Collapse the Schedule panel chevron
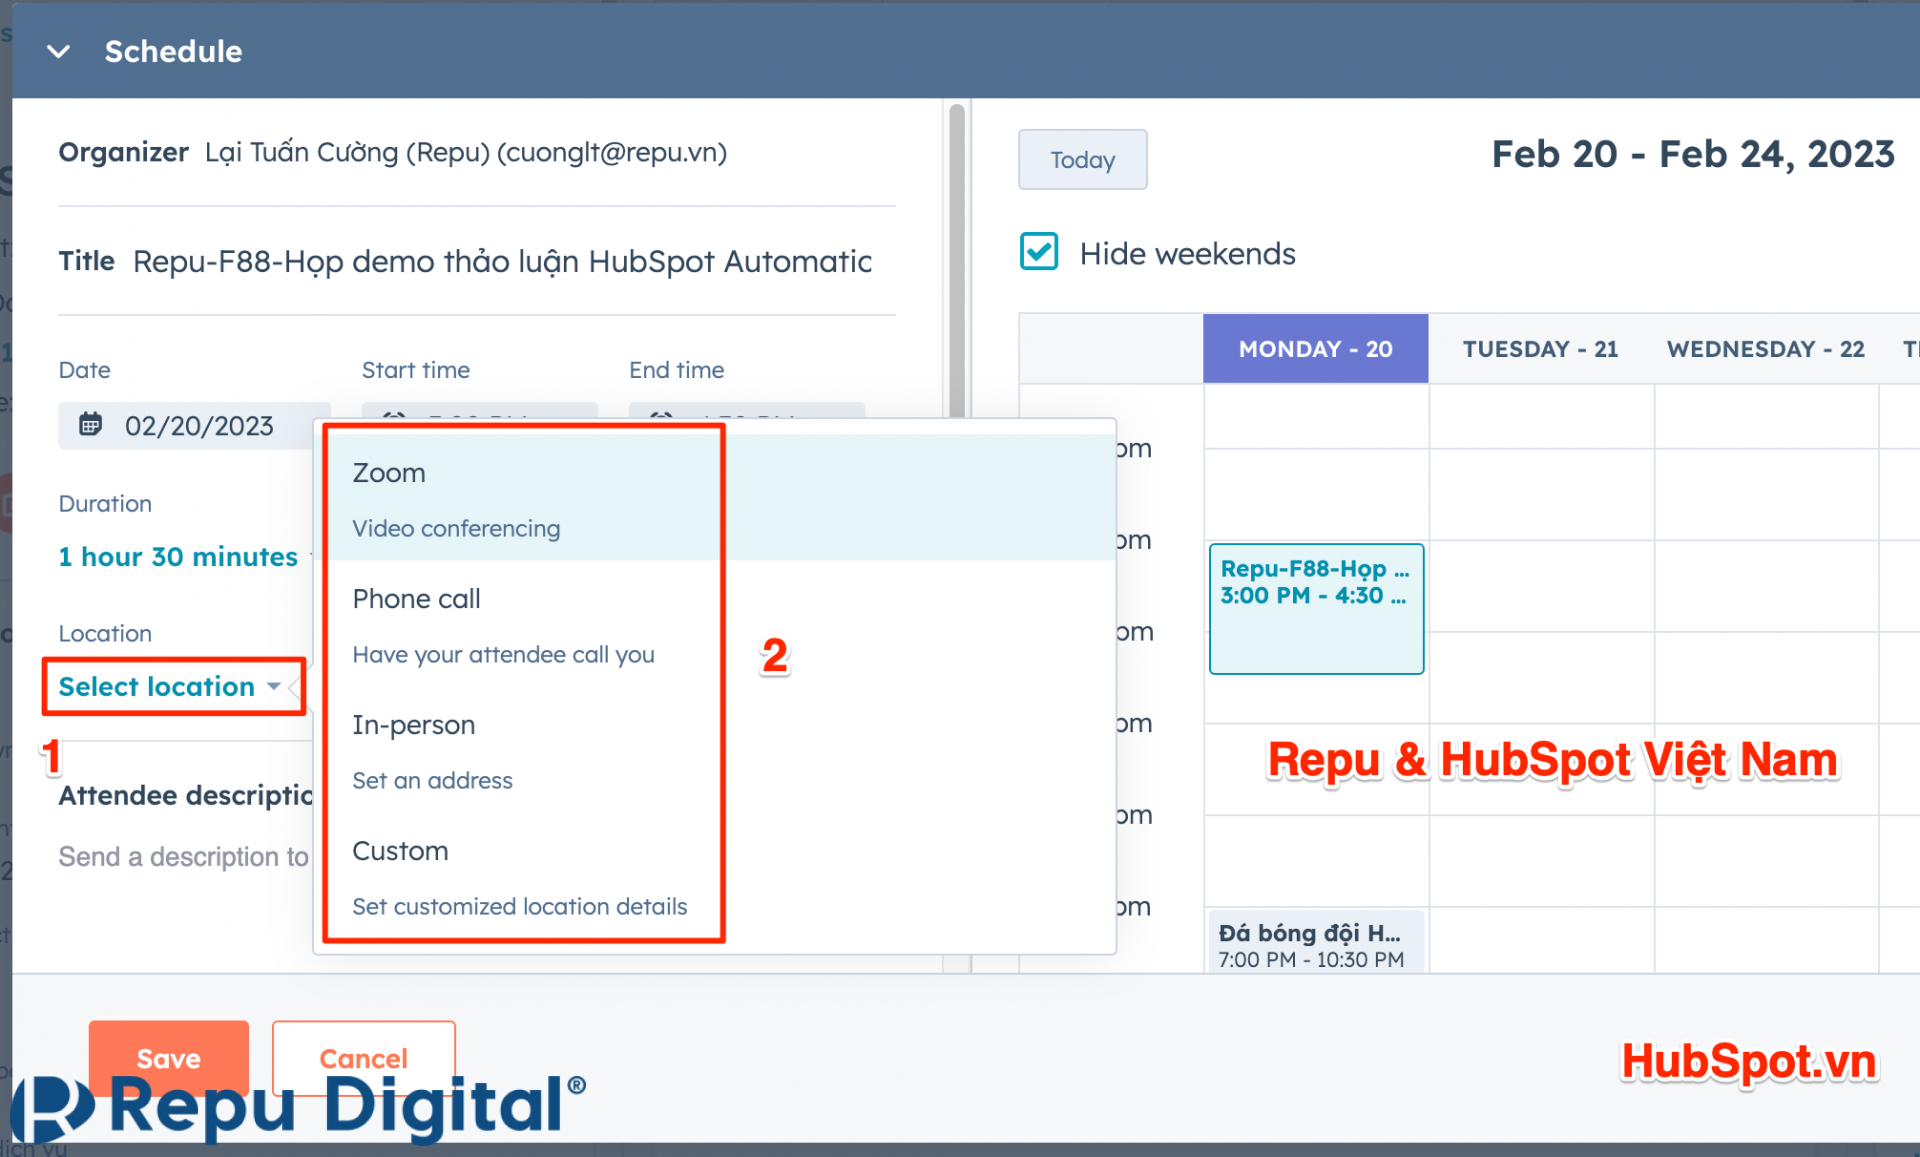Image resolution: width=1920 pixels, height=1157 pixels. click(59, 52)
